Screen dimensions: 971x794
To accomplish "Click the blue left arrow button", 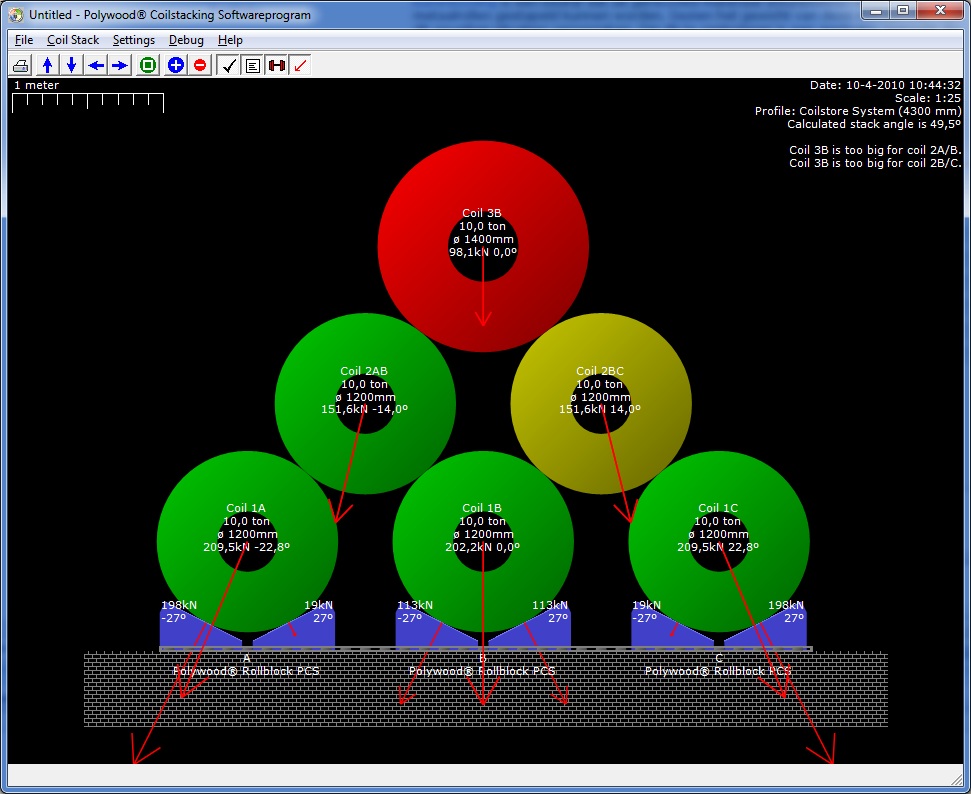I will [x=96, y=65].
